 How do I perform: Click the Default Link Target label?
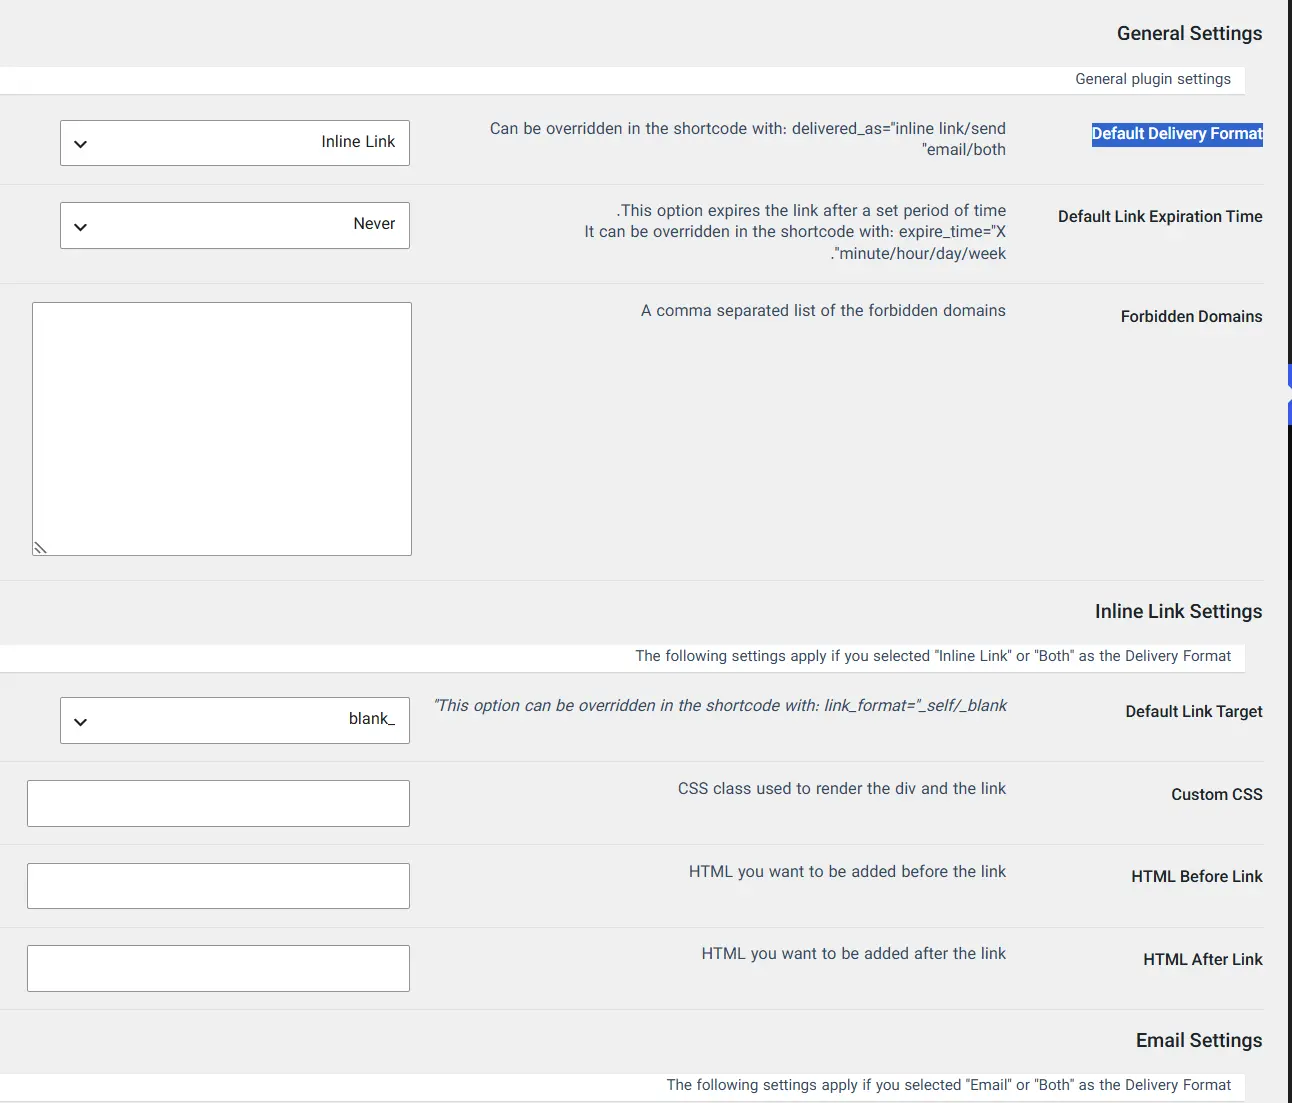pos(1194,712)
